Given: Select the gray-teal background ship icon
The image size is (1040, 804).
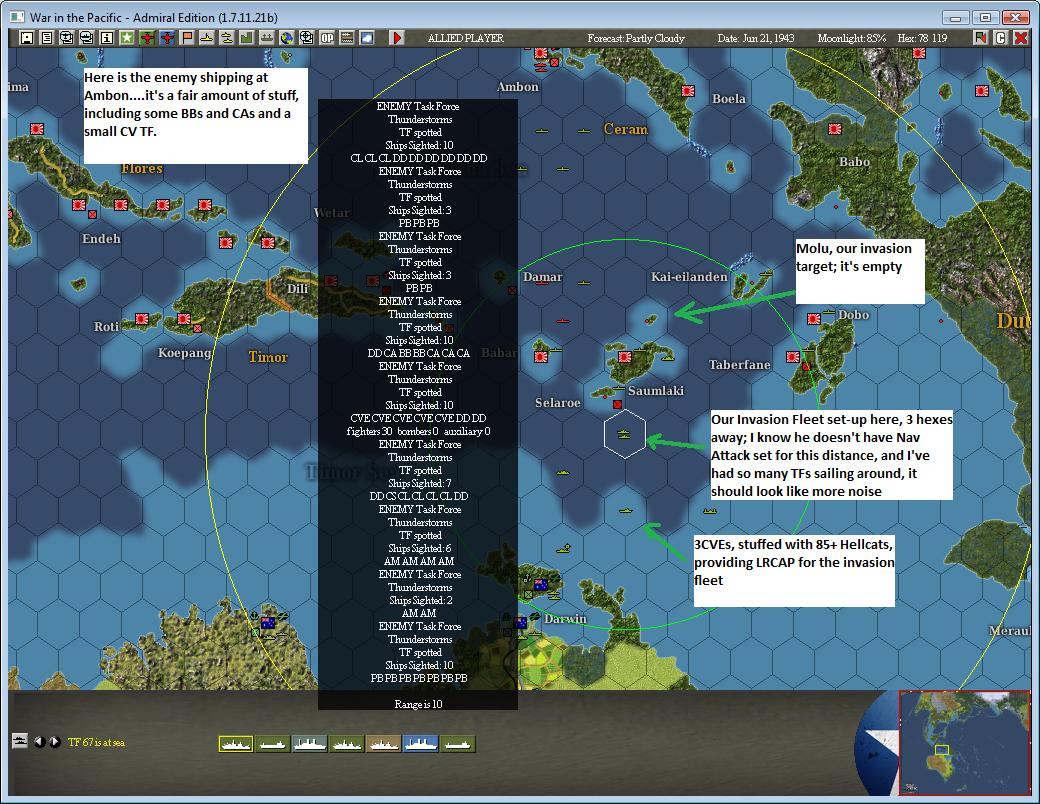Looking at the screenshot, I should [x=310, y=744].
